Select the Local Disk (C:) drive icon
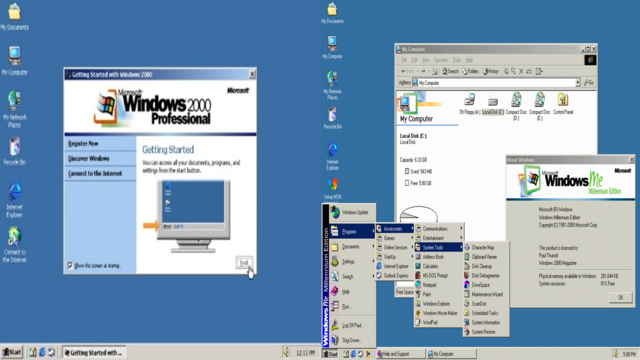 point(493,105)
